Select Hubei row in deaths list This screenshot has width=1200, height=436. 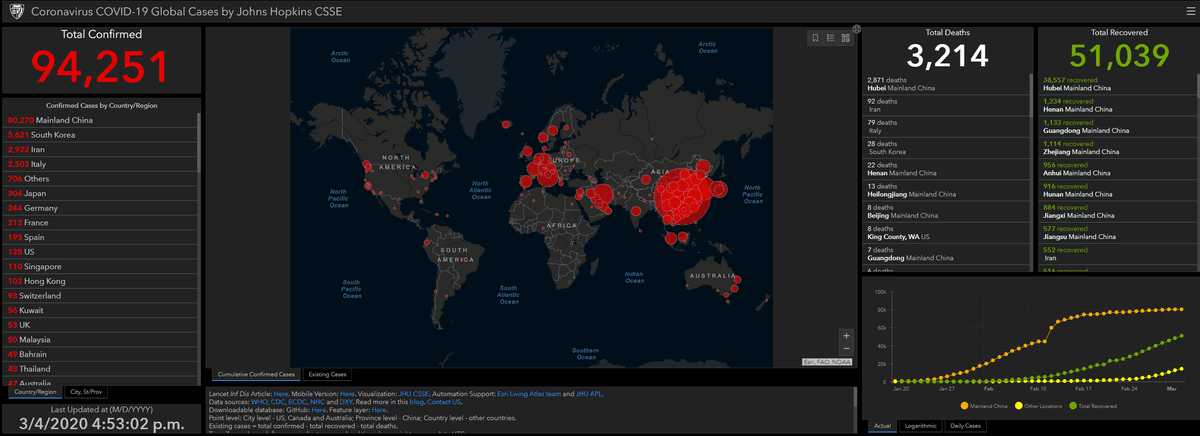tap(944, 83)
